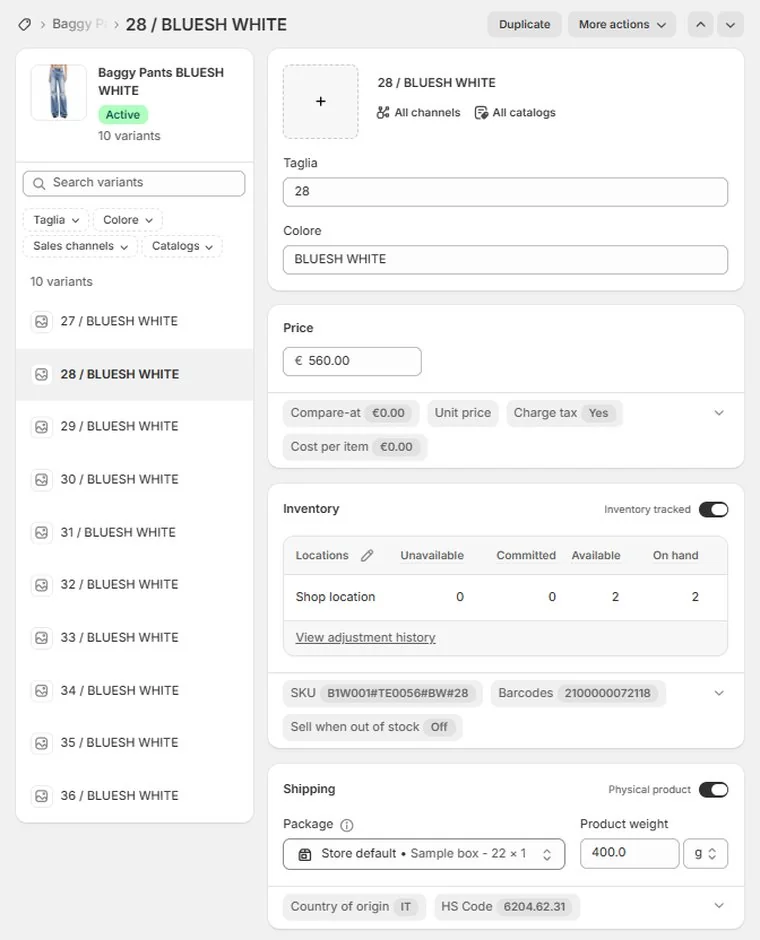Select variant 33 / BLUESH WHITE
Screen dimensions: 760x940
click(134, 638)
